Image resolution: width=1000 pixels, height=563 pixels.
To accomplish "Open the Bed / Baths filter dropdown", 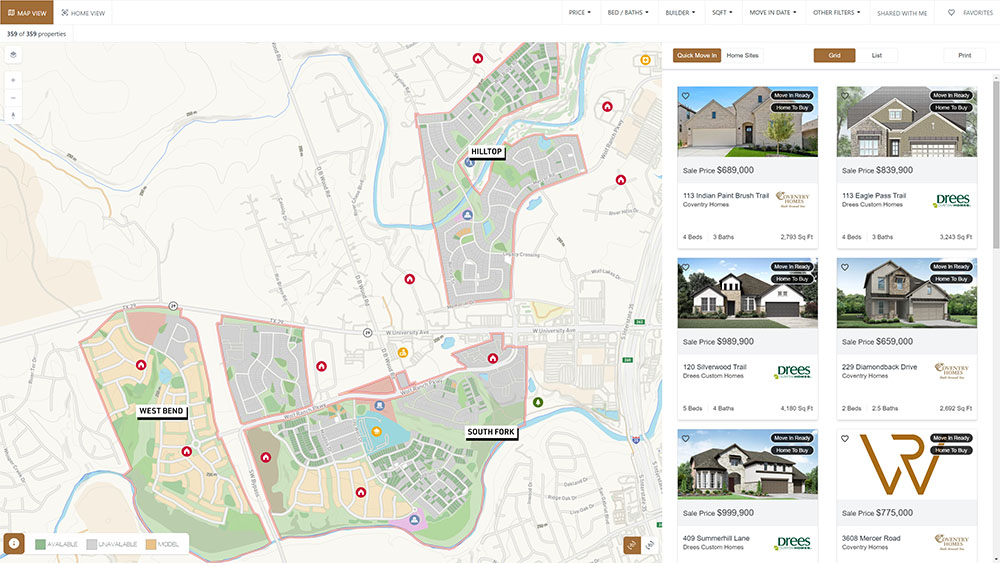I will point(628,13).
